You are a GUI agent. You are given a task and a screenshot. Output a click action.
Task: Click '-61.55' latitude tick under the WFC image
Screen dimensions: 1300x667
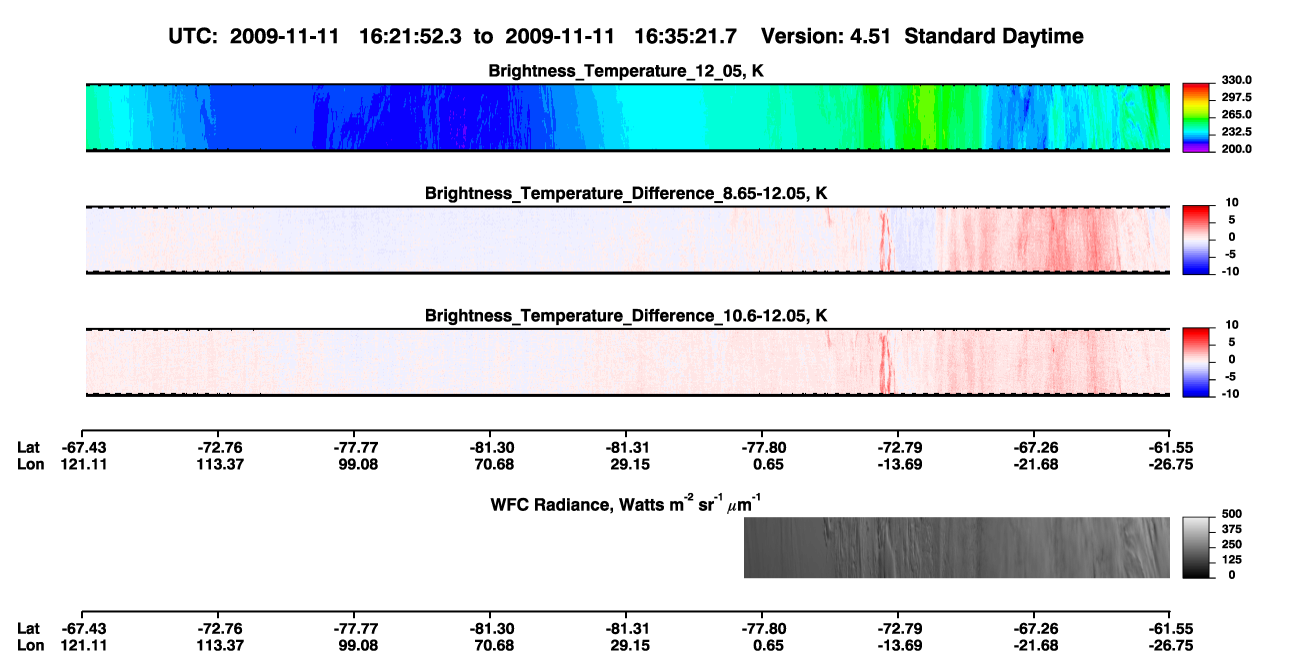pyautogui.click(x=1170, y=629)
